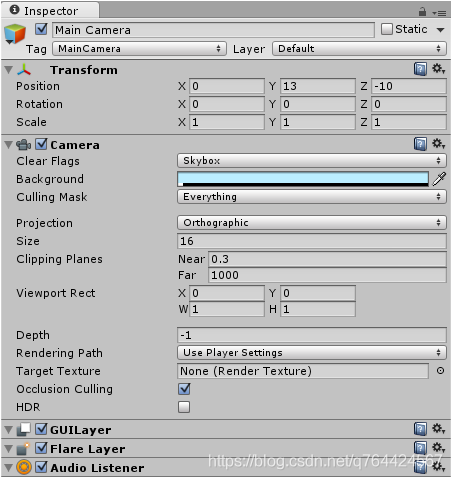Open the Inspector panel options menu
Viewport: 453px width, 480px height.
click(x=439, y=13)
